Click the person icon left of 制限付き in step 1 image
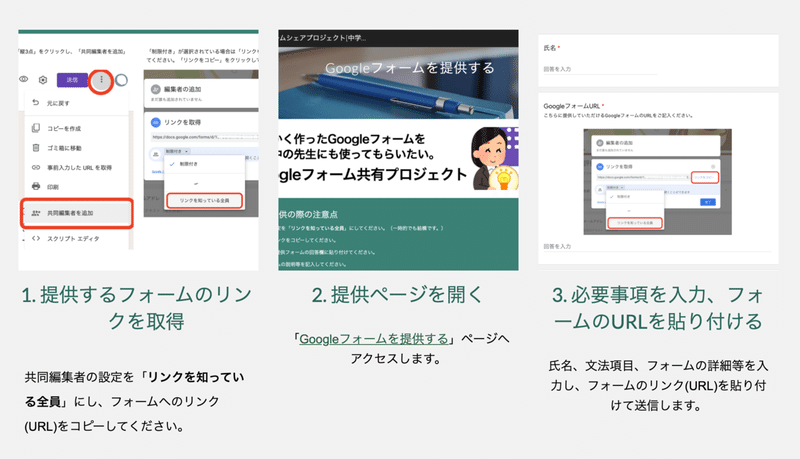This screenshot has height=459, width=800. click(x=156, y=154)
